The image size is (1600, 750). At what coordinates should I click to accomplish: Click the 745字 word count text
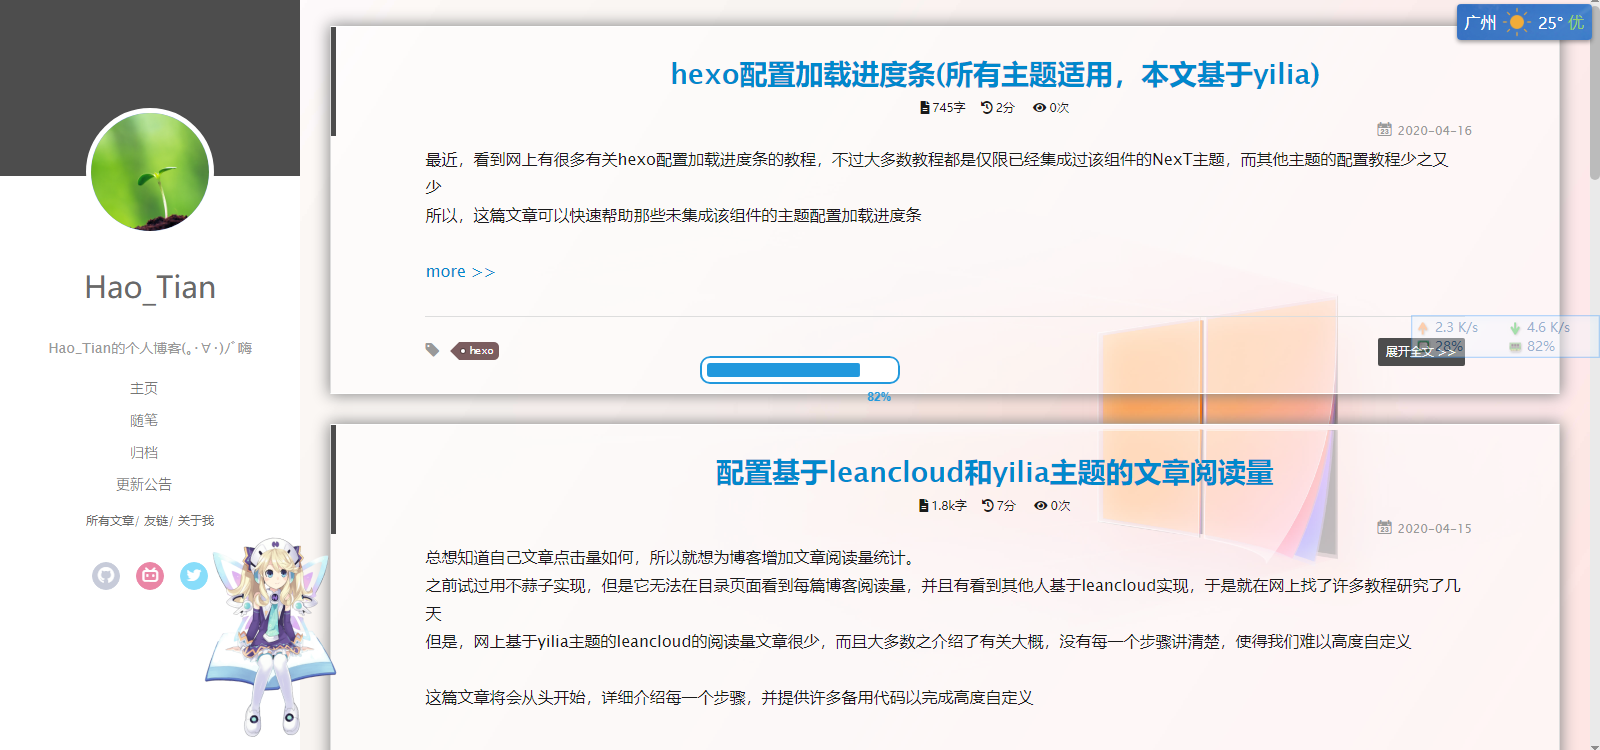click(949, 108)
